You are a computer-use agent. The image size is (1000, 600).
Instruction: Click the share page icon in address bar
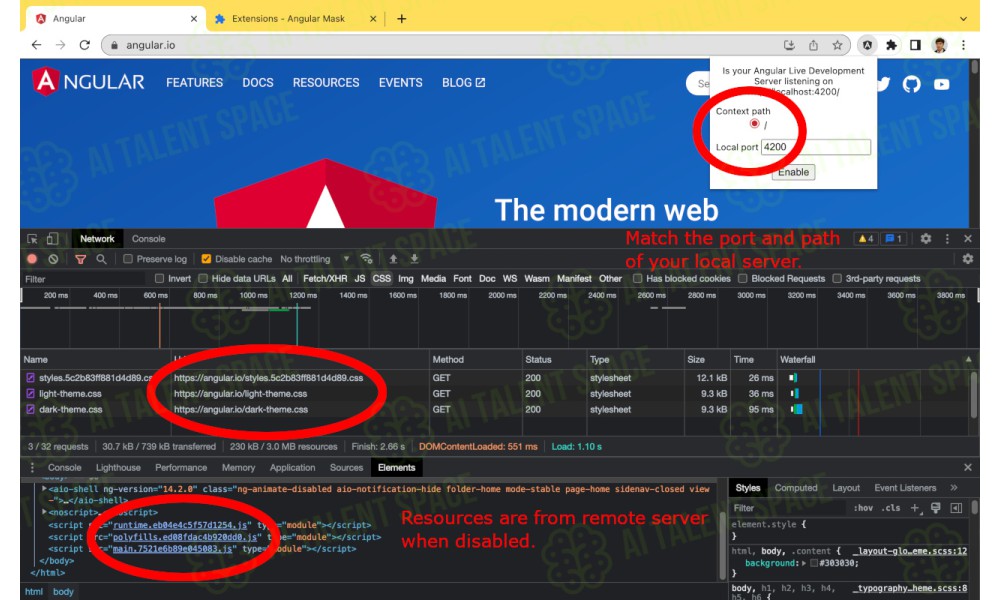pyautogui.click(x=813, y=45)
